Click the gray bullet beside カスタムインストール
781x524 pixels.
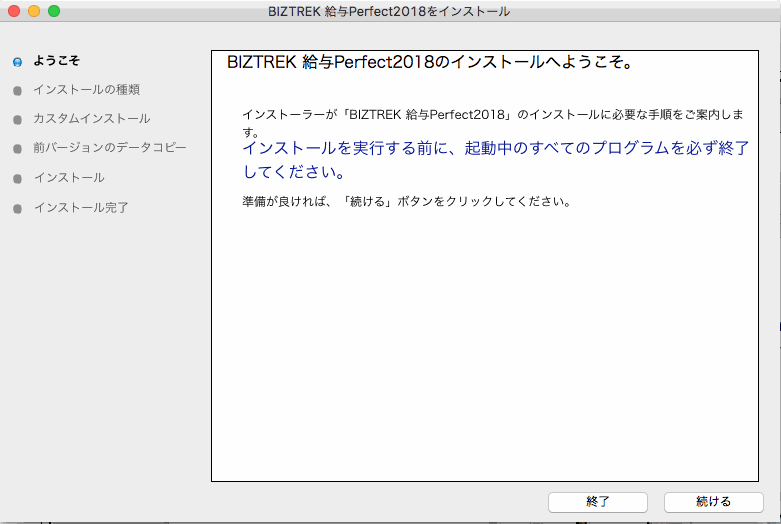coord(17,120)
